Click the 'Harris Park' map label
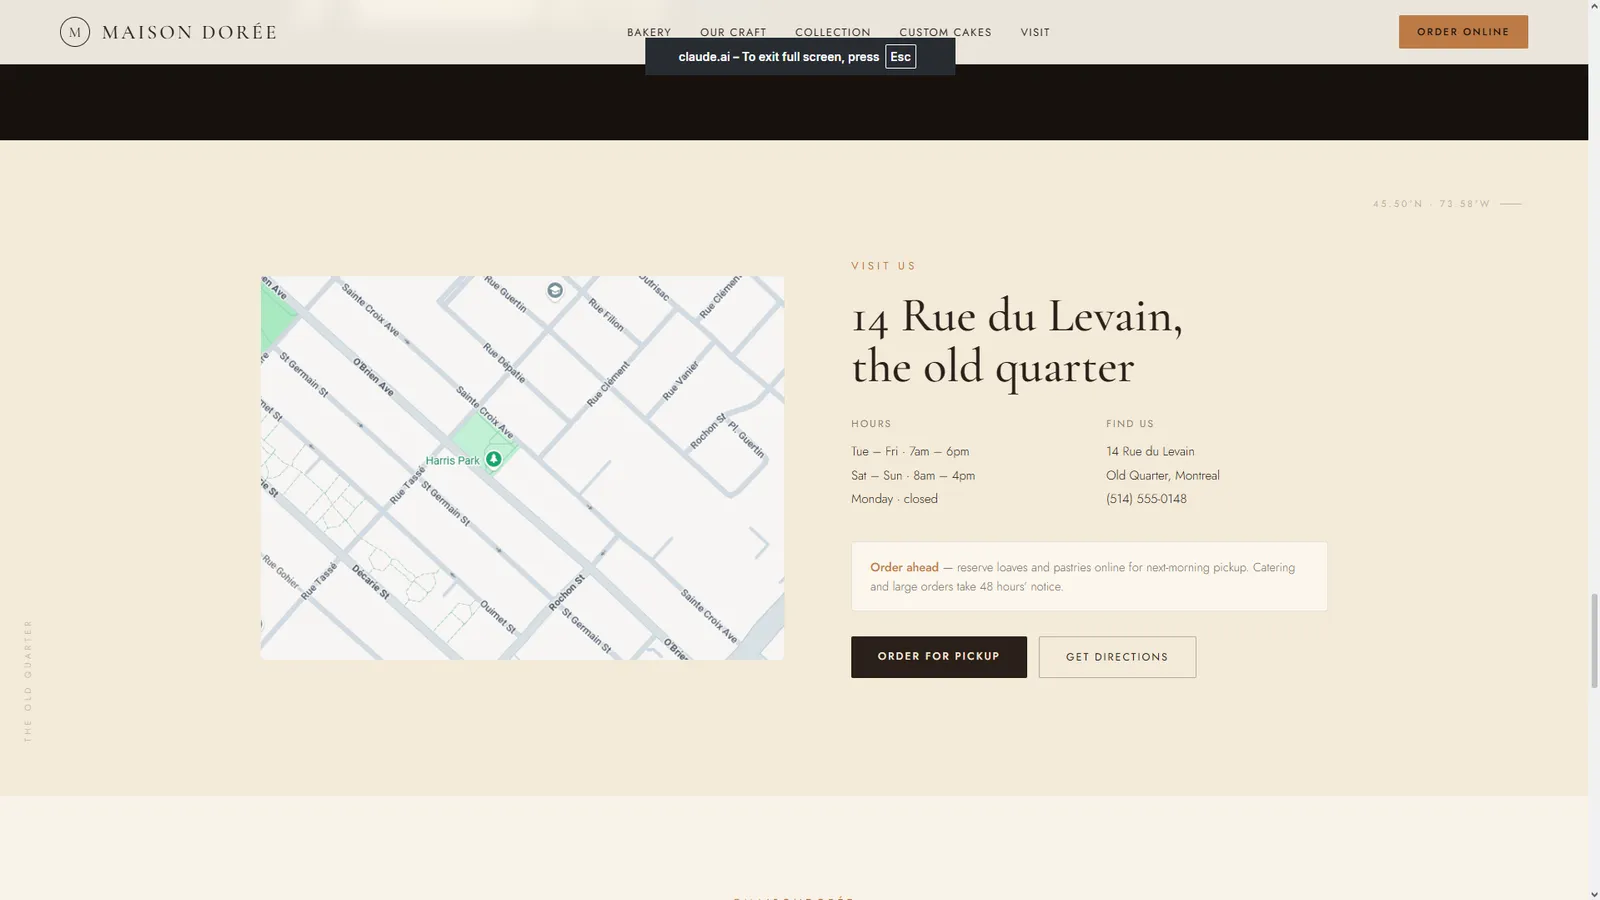The image size is (1600, 900). pos(453,461)
